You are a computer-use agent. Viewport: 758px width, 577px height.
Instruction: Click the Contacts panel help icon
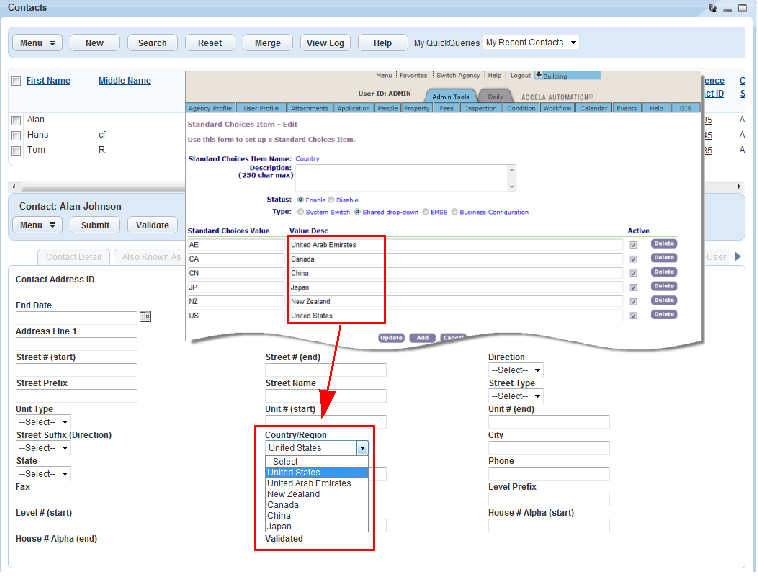click(711, 7)
